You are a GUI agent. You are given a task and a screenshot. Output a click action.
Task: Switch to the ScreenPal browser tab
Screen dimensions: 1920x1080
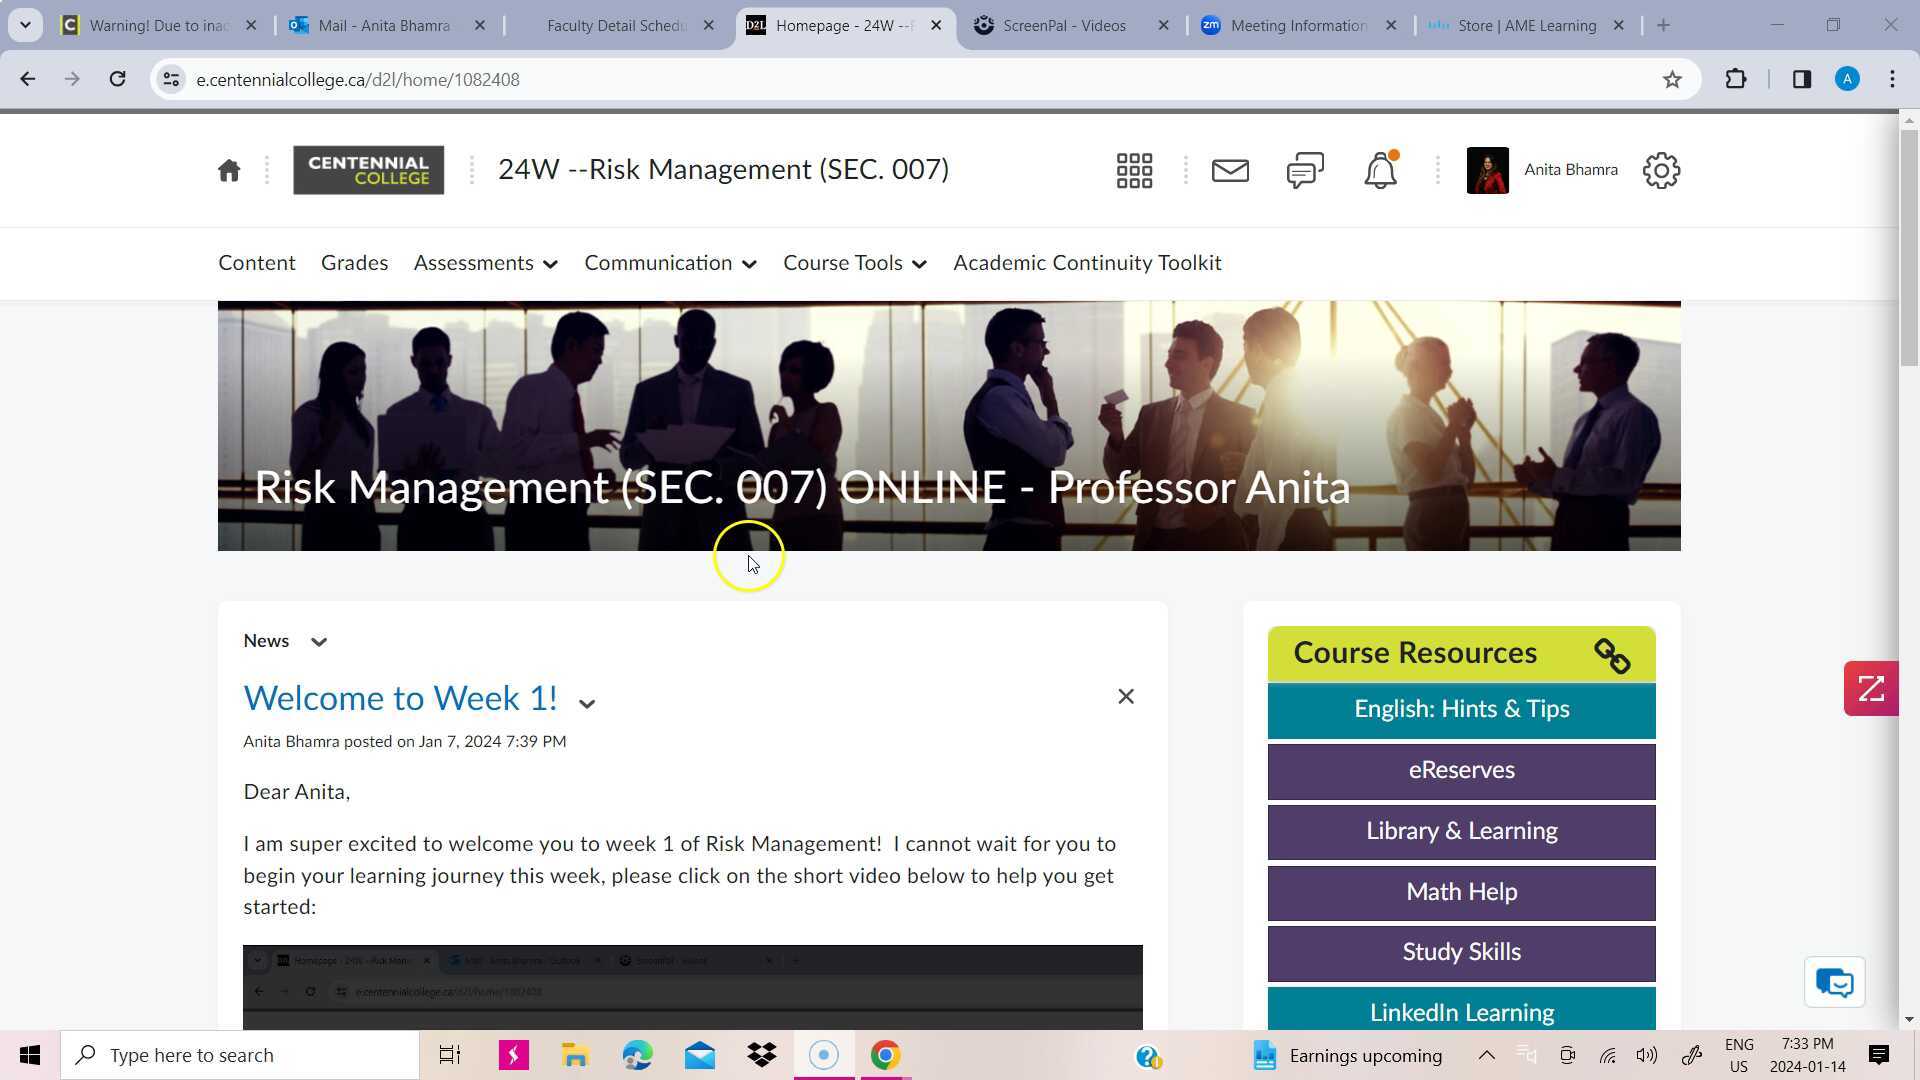click(x=1063, y=25)
